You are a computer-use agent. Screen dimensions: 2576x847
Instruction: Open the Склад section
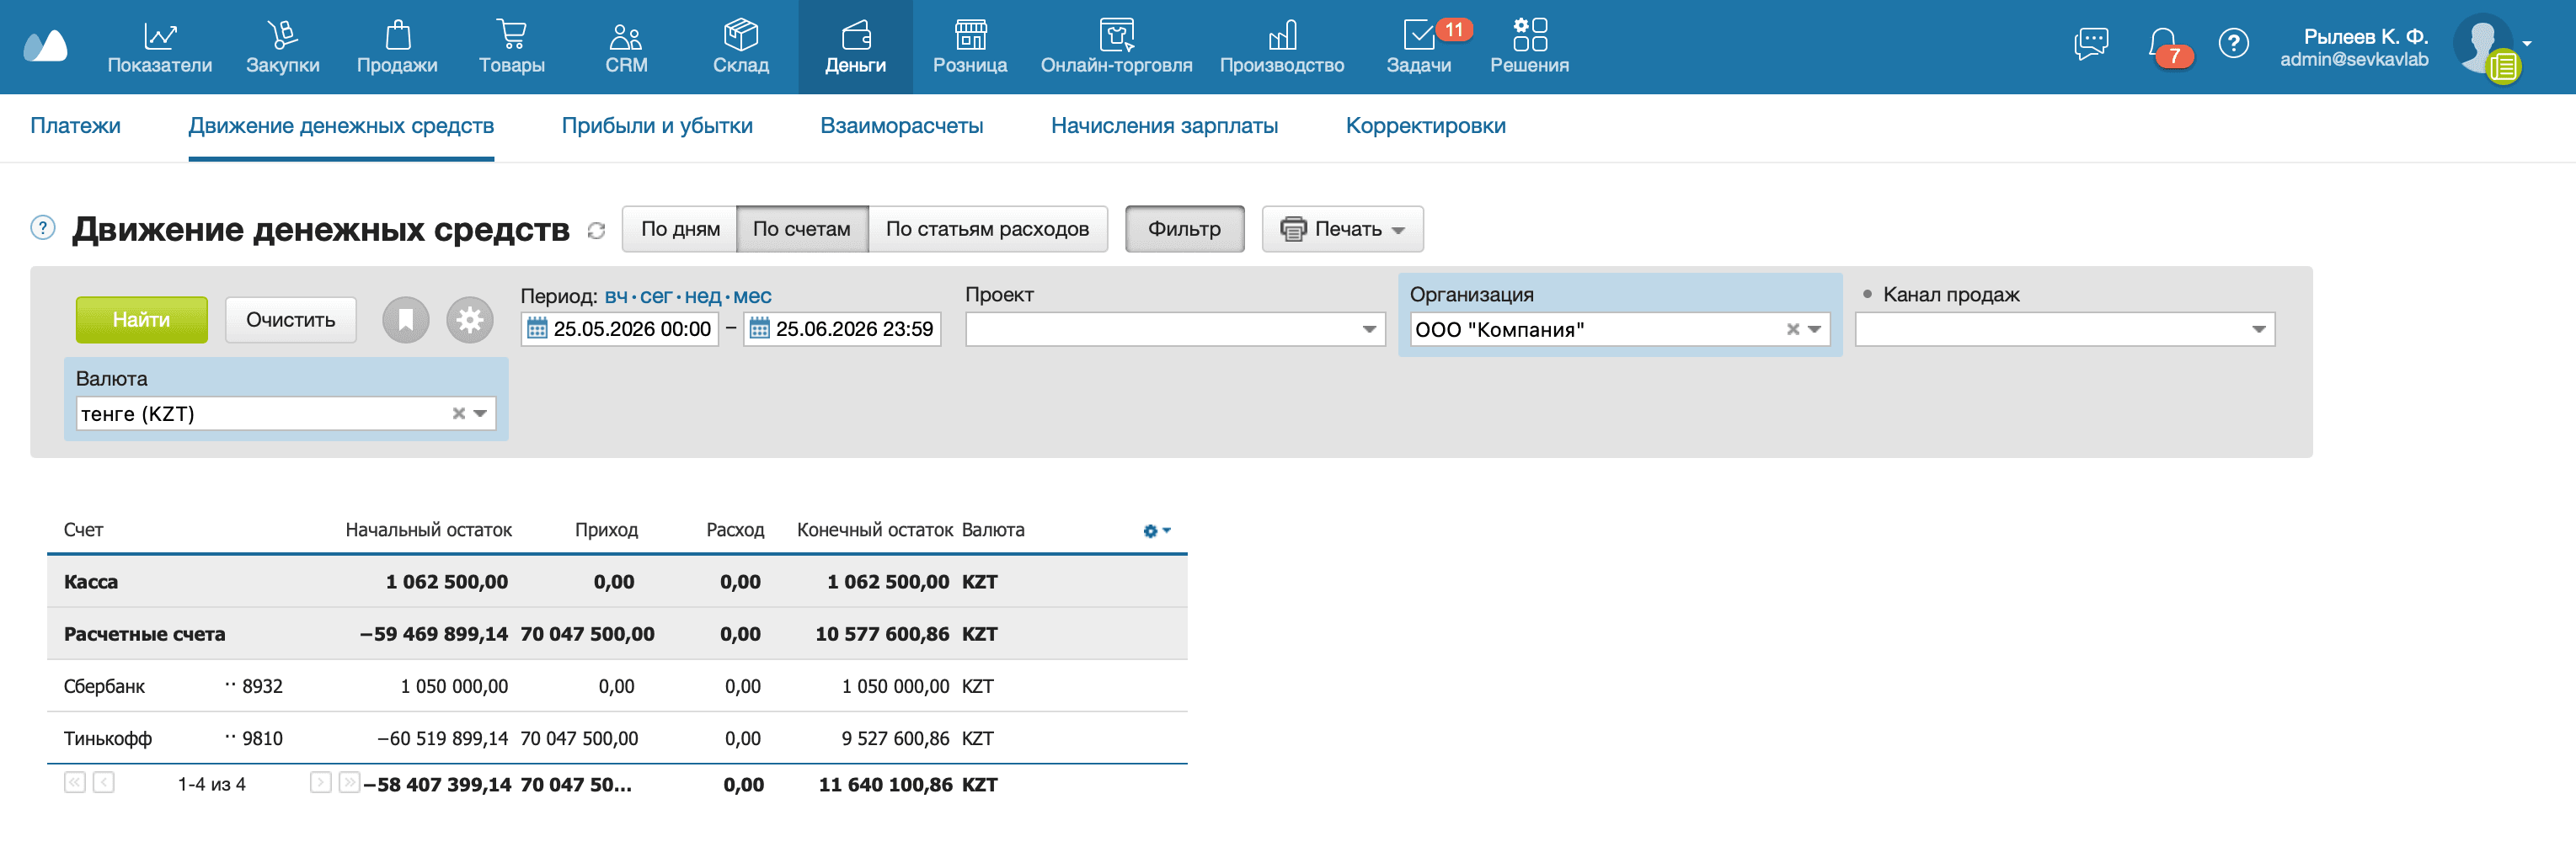pyautogui.click(x=741, y=47)
